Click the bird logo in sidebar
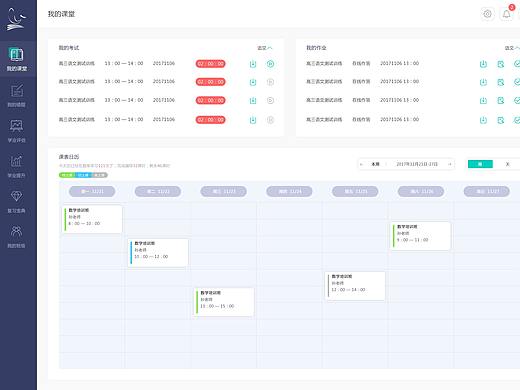 click(16, 19)
